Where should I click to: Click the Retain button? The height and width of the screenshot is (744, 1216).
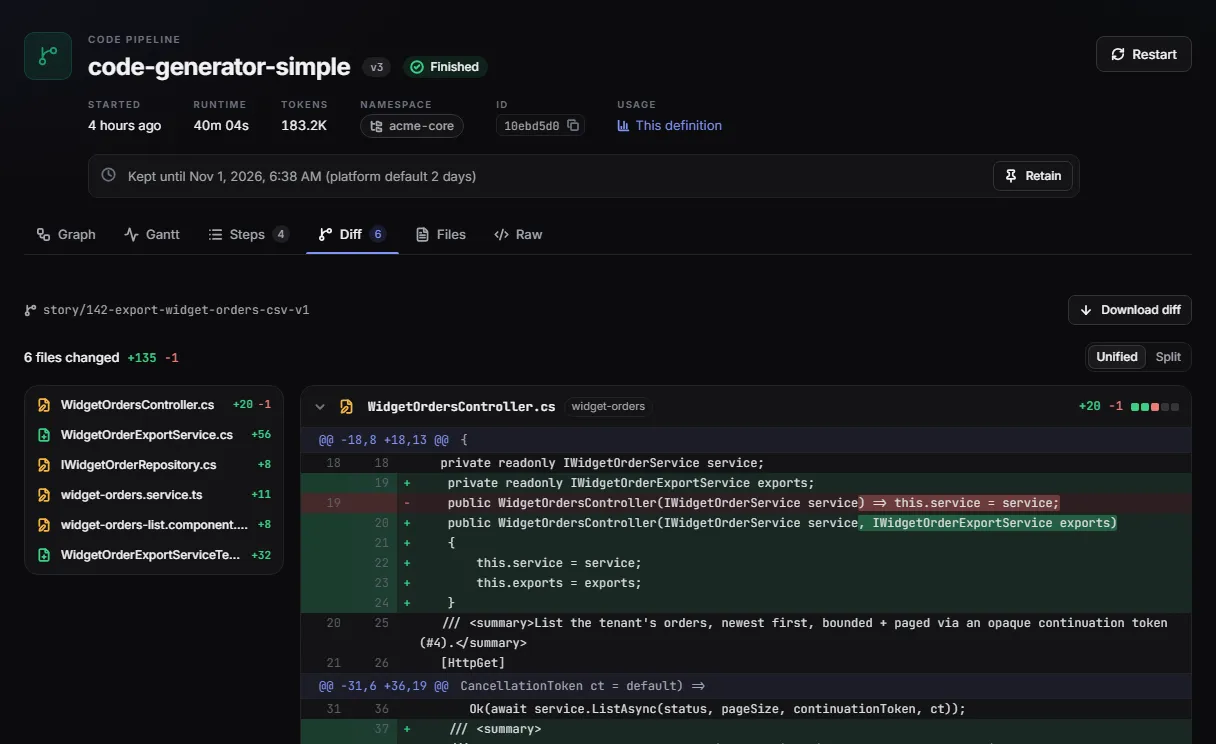1033,176
